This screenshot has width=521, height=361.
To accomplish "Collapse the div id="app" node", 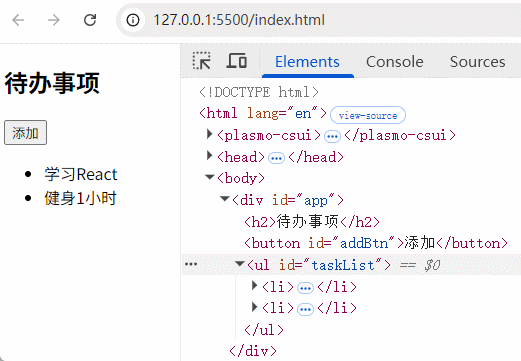I will 224,199.
